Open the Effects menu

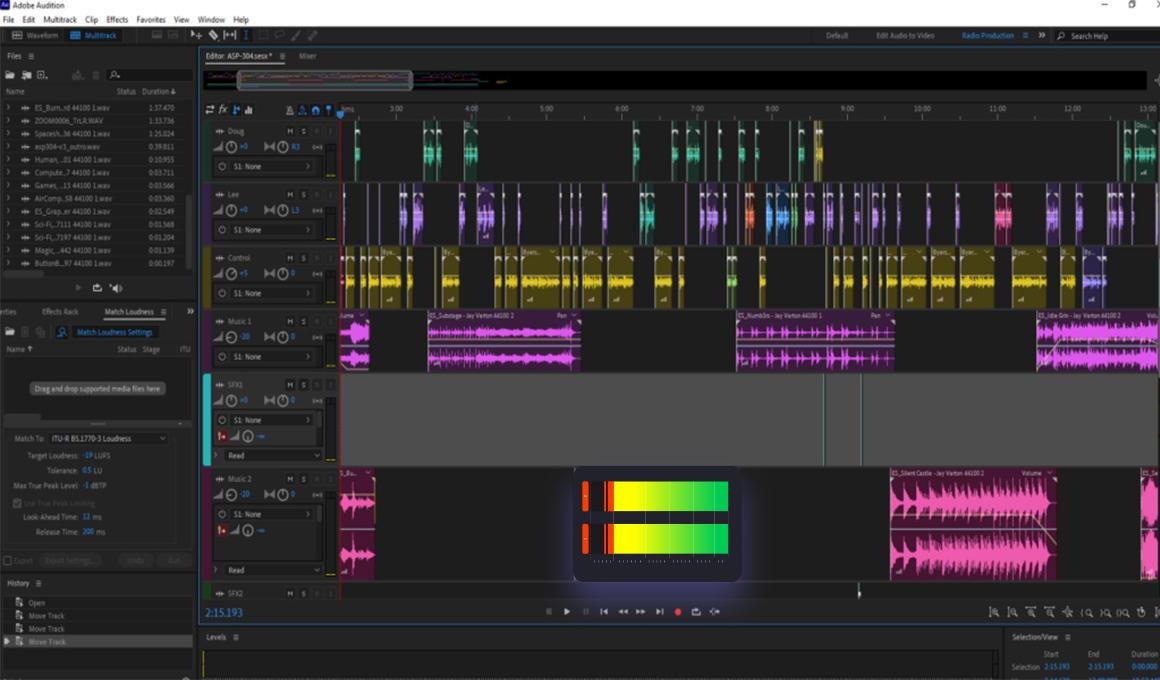[x=117, y=20]
